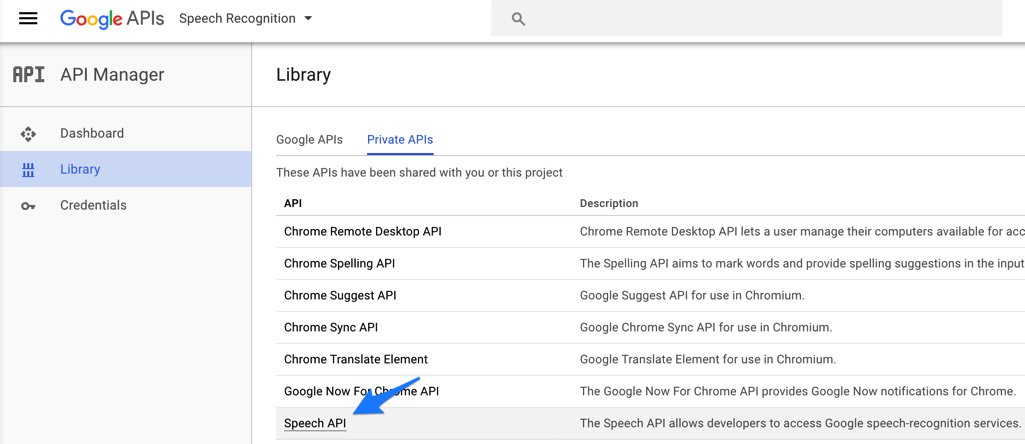
Task: Click the API Manager title text
Action: pos(112,75)
